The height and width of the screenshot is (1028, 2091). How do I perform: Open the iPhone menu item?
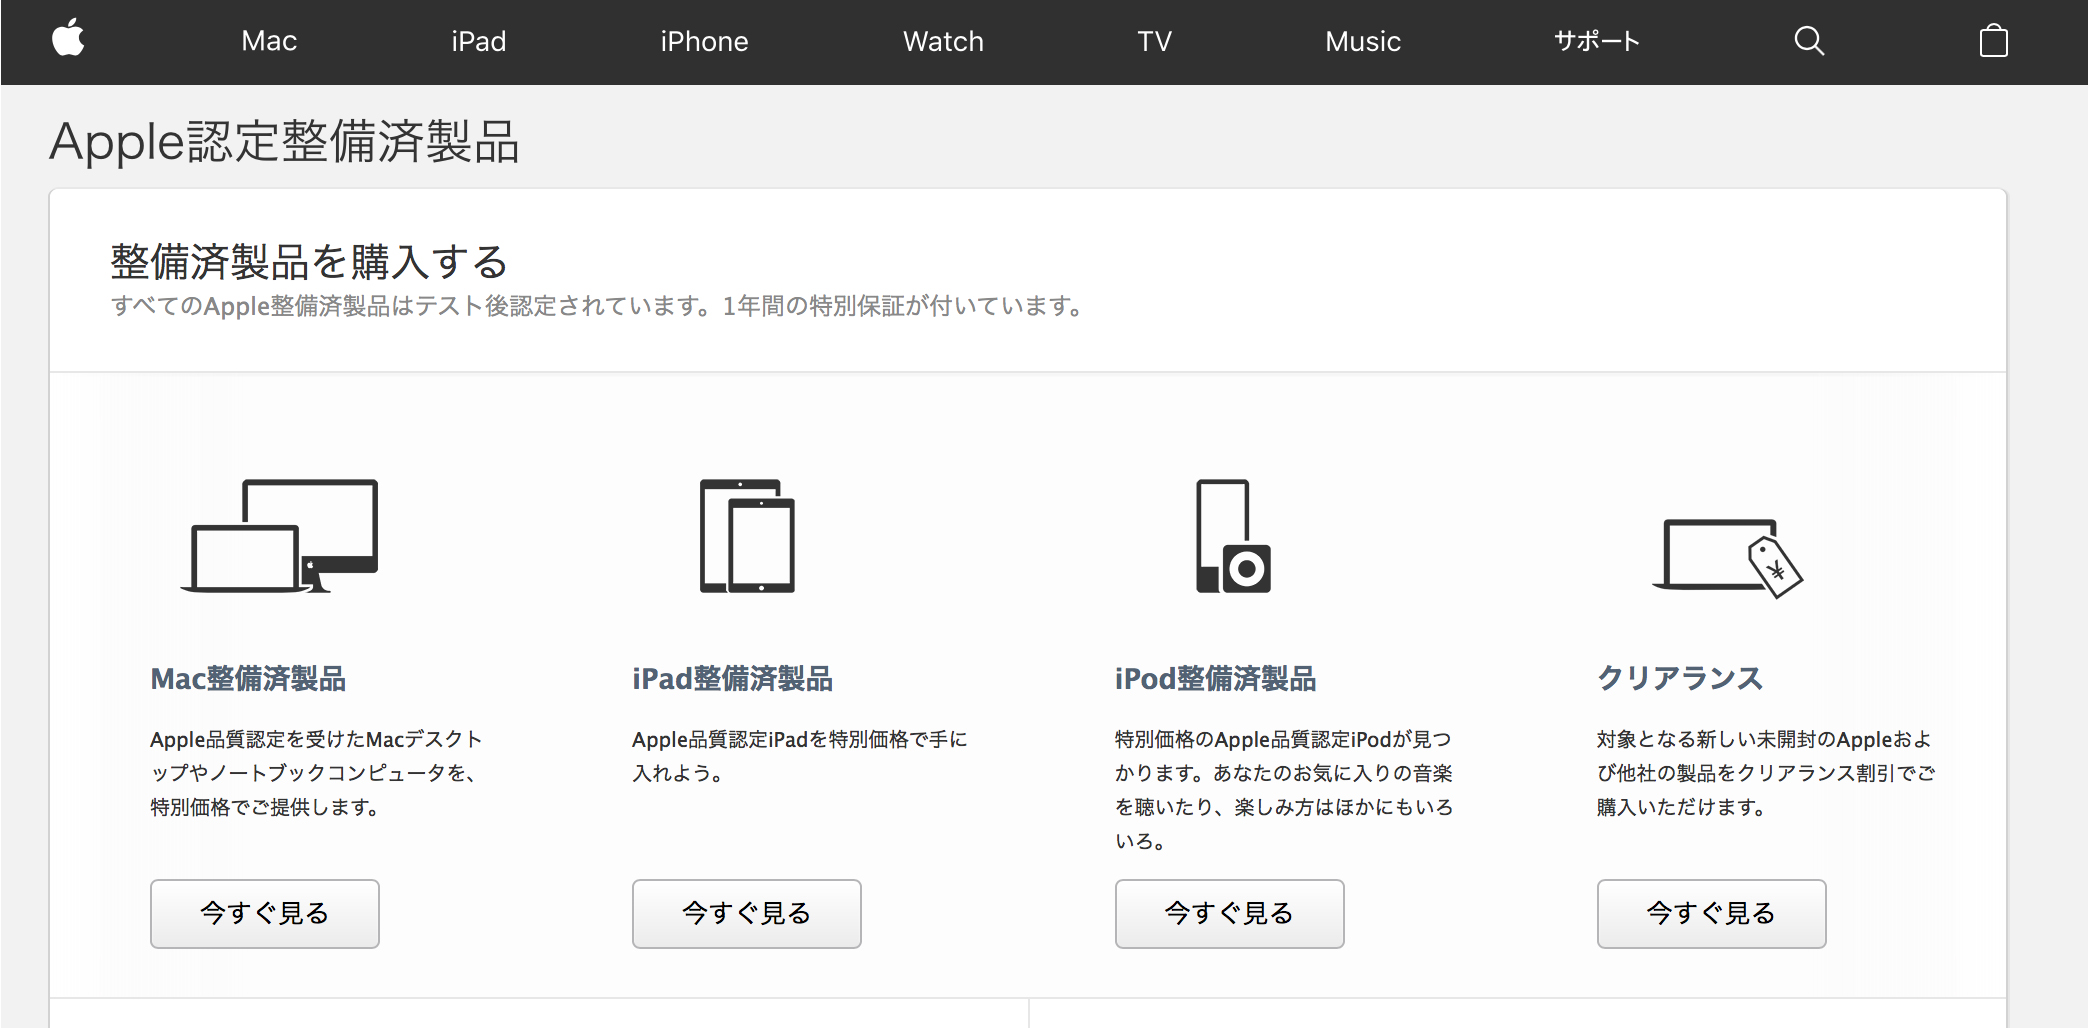pyautogui.click(x=704, y=41)
